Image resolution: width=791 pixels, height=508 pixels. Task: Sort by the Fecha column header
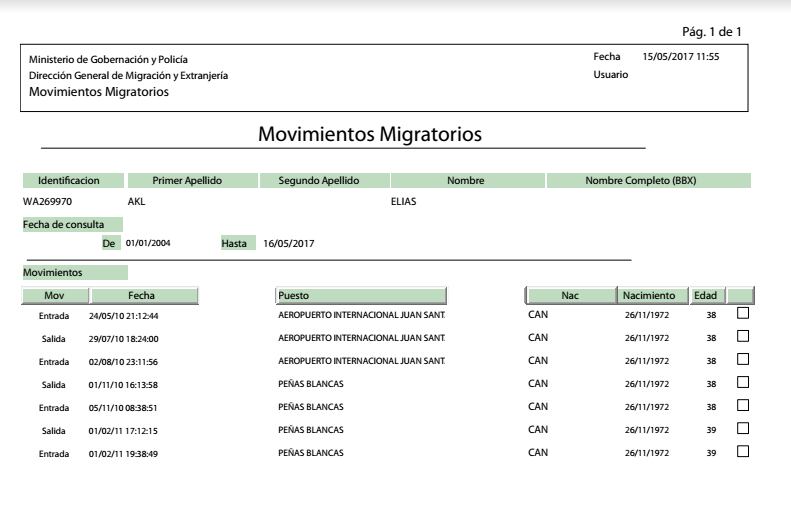coord(143,295)
